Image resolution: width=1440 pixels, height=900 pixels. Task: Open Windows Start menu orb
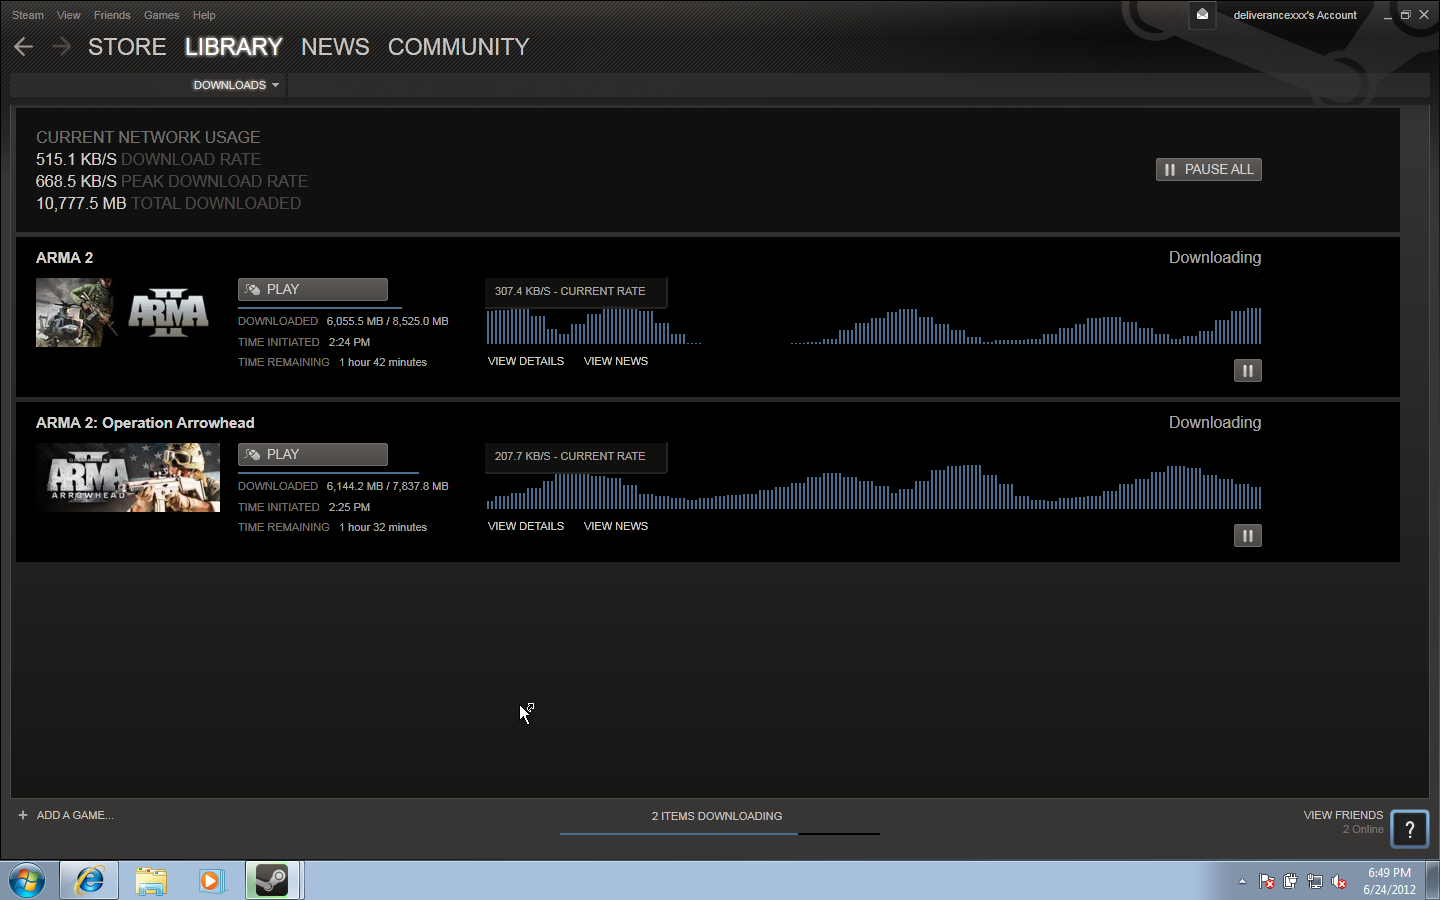(27, 881)
